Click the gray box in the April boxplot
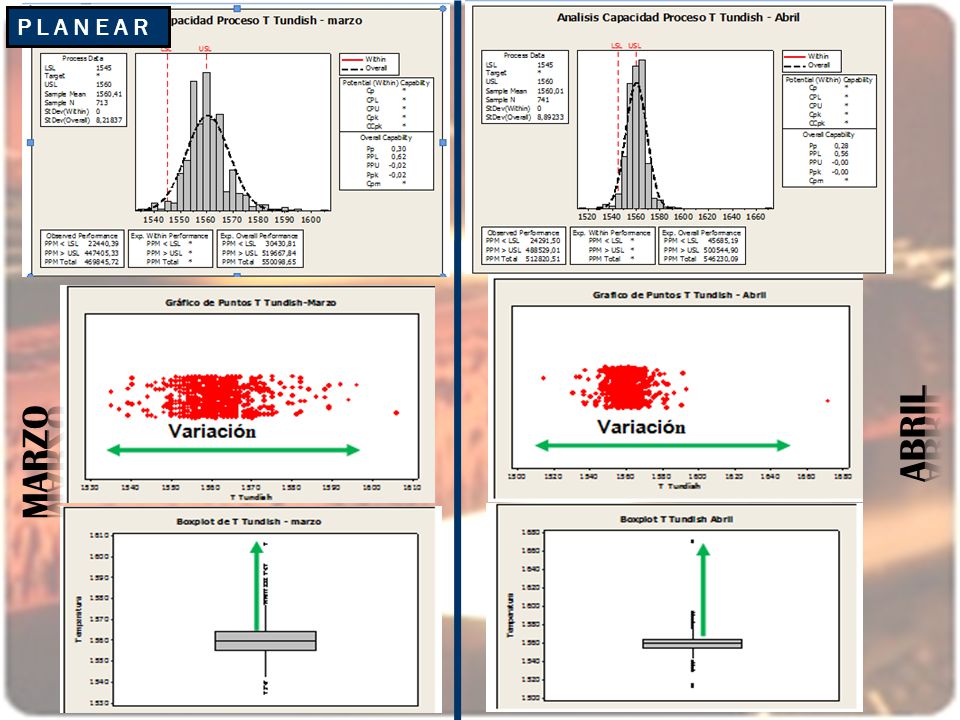The image size is (960, 720). tap(692, 643)
